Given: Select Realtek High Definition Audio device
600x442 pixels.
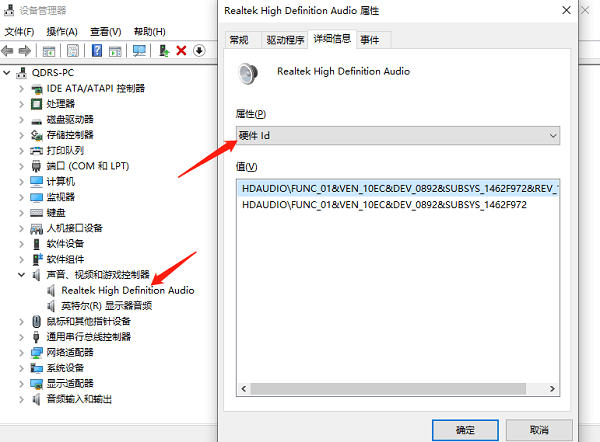Looking at the screenshot, I should point(128,290).
